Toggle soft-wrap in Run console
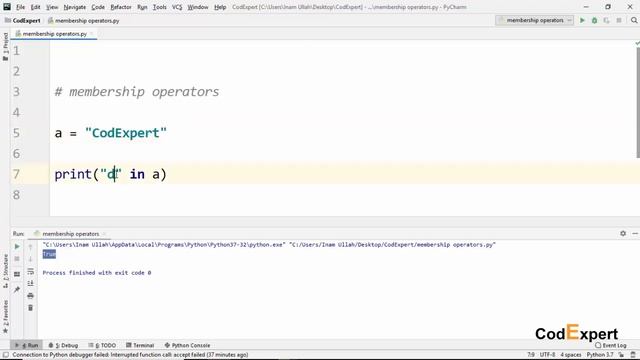640x360 pixels. (31, 271)
